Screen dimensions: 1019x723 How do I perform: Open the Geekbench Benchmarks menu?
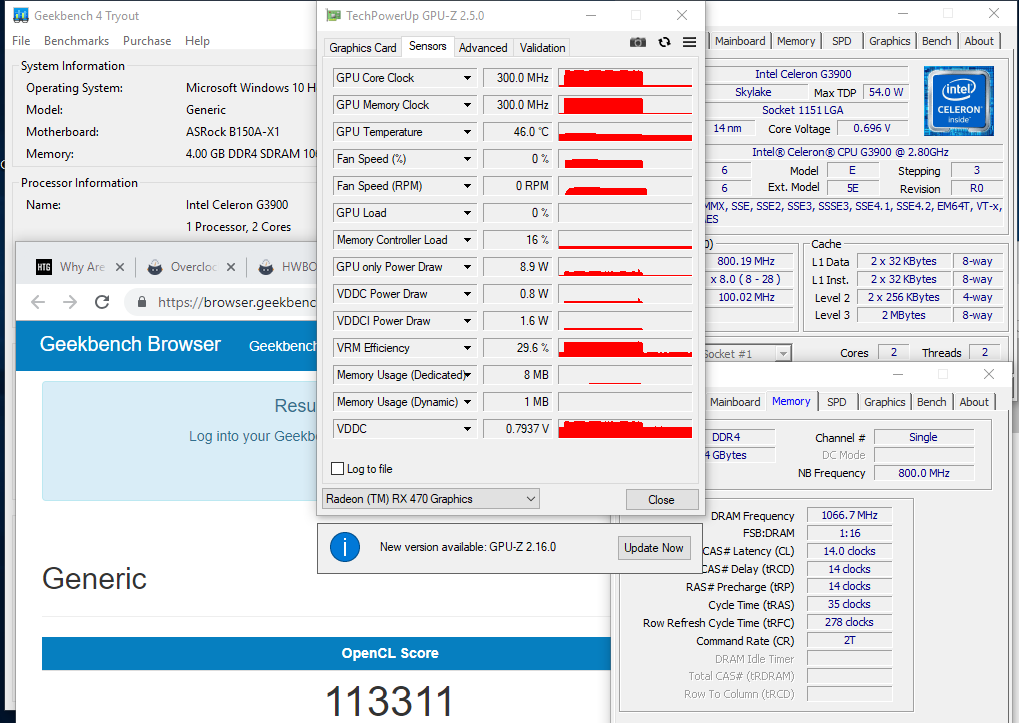pyautogui.click(x=77, y=41)
